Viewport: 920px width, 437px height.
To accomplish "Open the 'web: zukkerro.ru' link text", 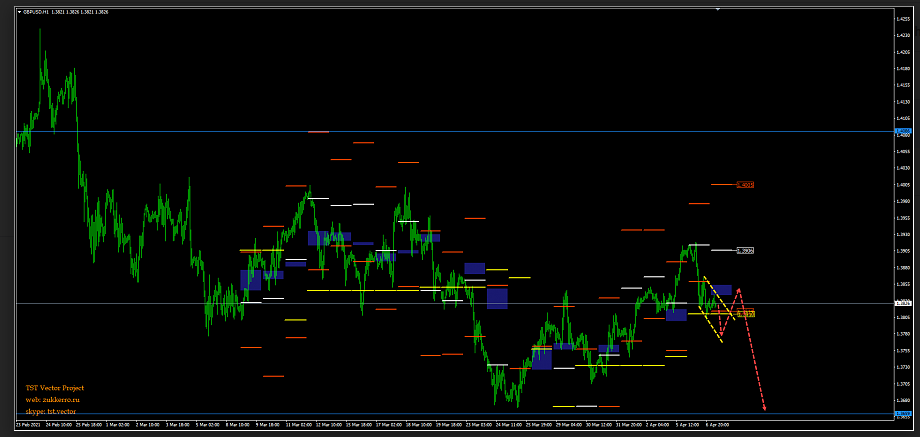I will click(51, 399).
